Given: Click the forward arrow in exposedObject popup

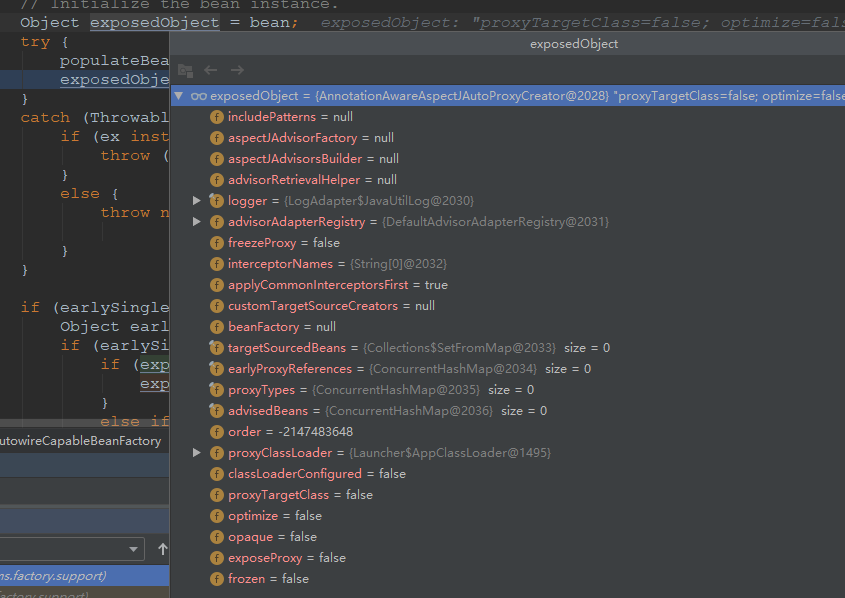Looking at the screenshot, I should 237,70.
